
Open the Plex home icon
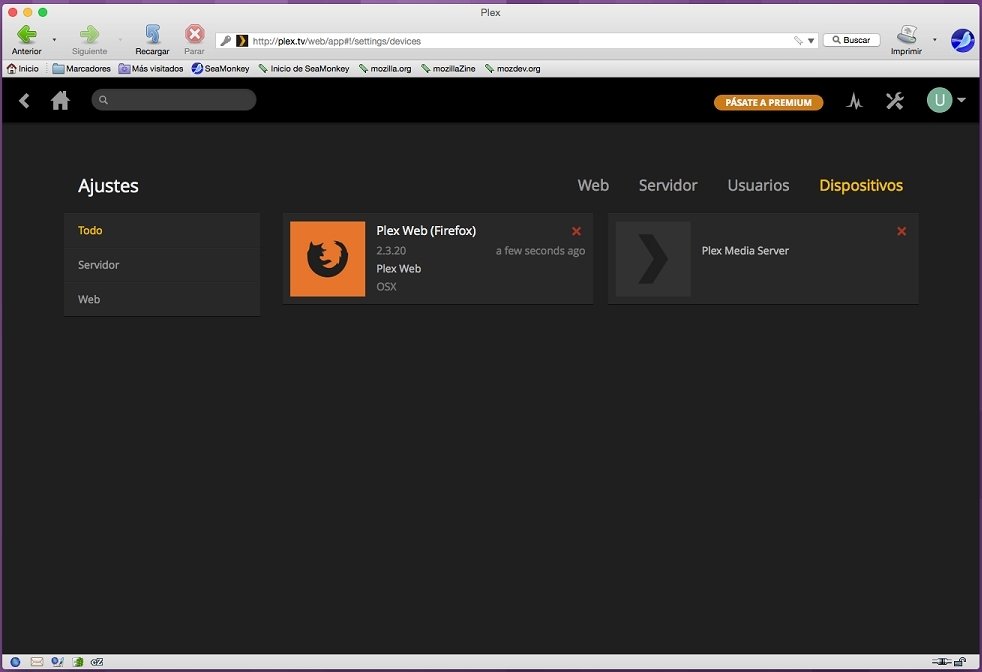tap(60, 100)
